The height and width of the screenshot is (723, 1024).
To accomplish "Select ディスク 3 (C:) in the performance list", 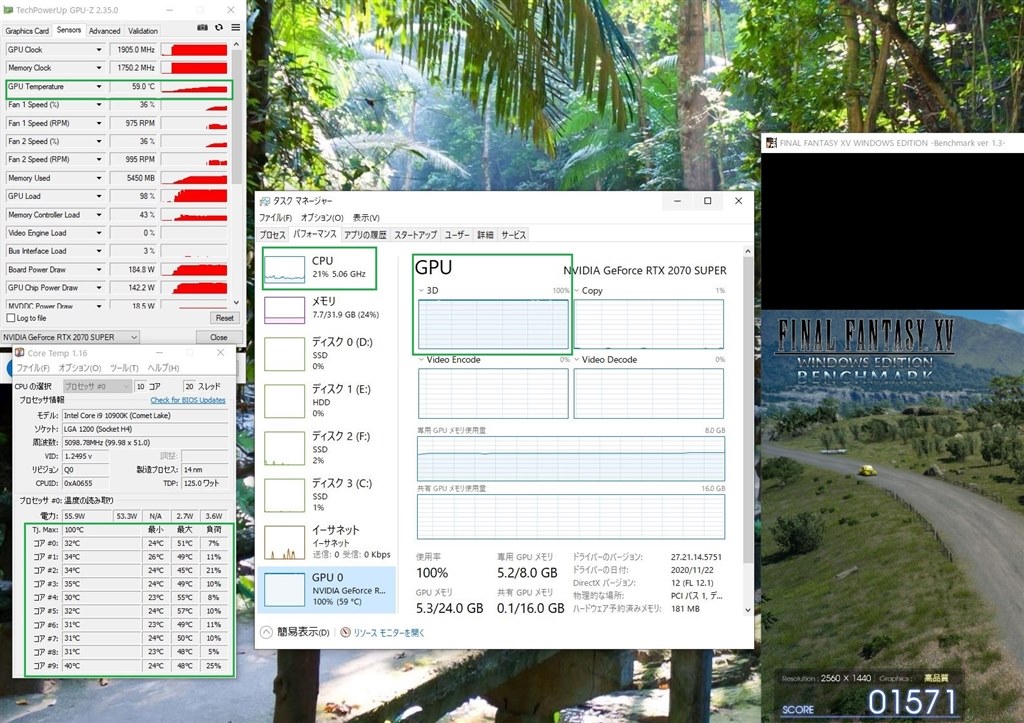I will [327, 494].
